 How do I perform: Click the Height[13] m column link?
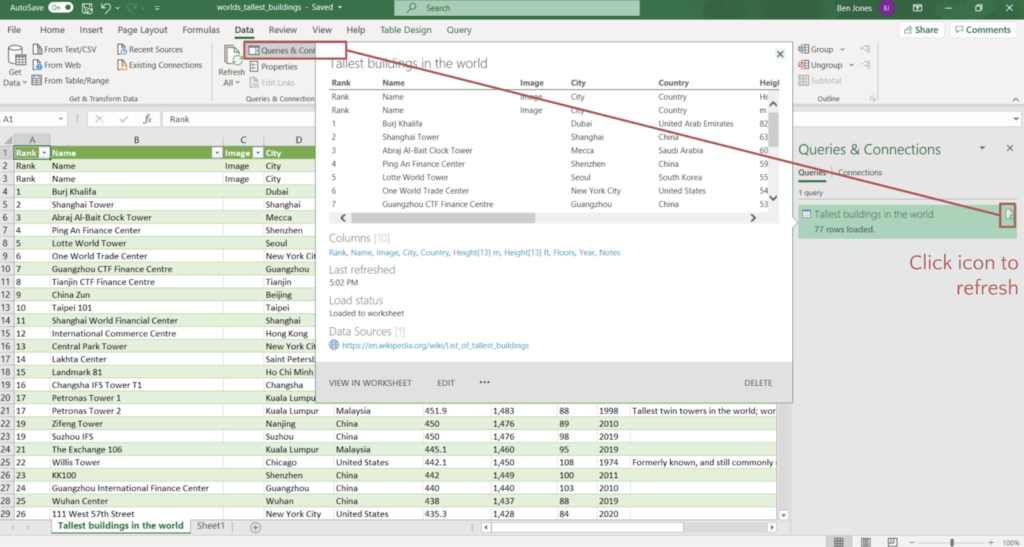click(476, 253)
